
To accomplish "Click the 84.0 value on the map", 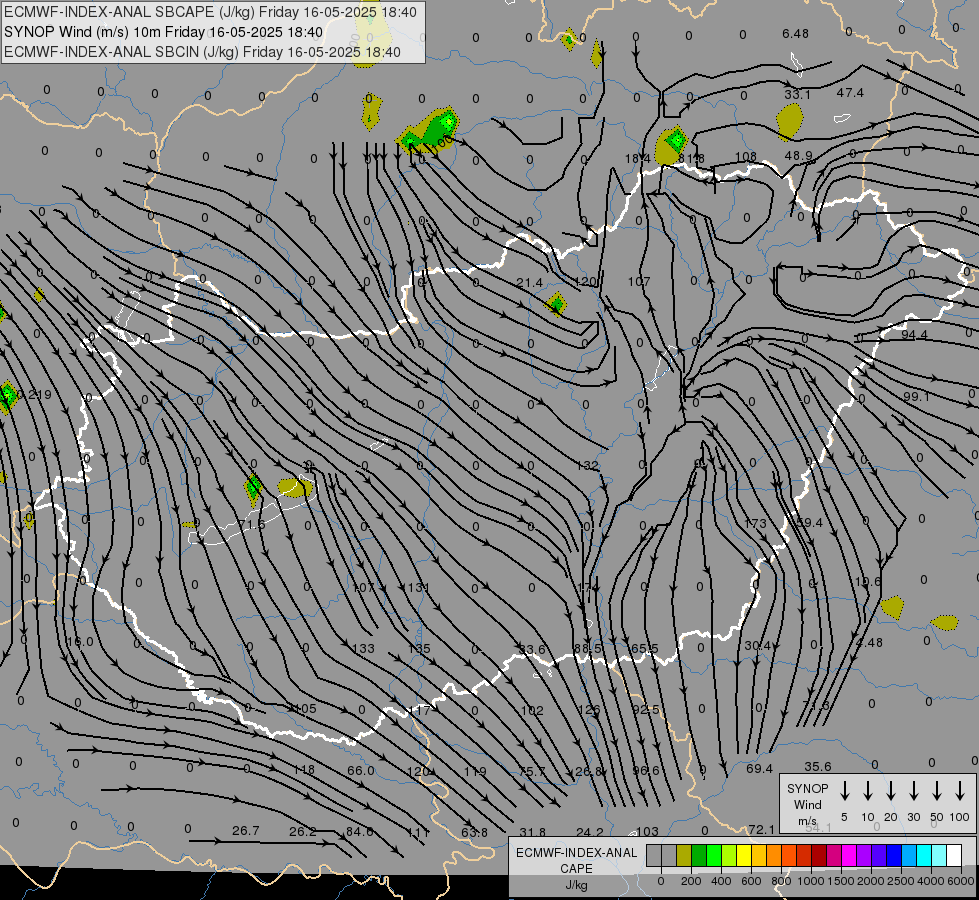I will coord(359,832).
